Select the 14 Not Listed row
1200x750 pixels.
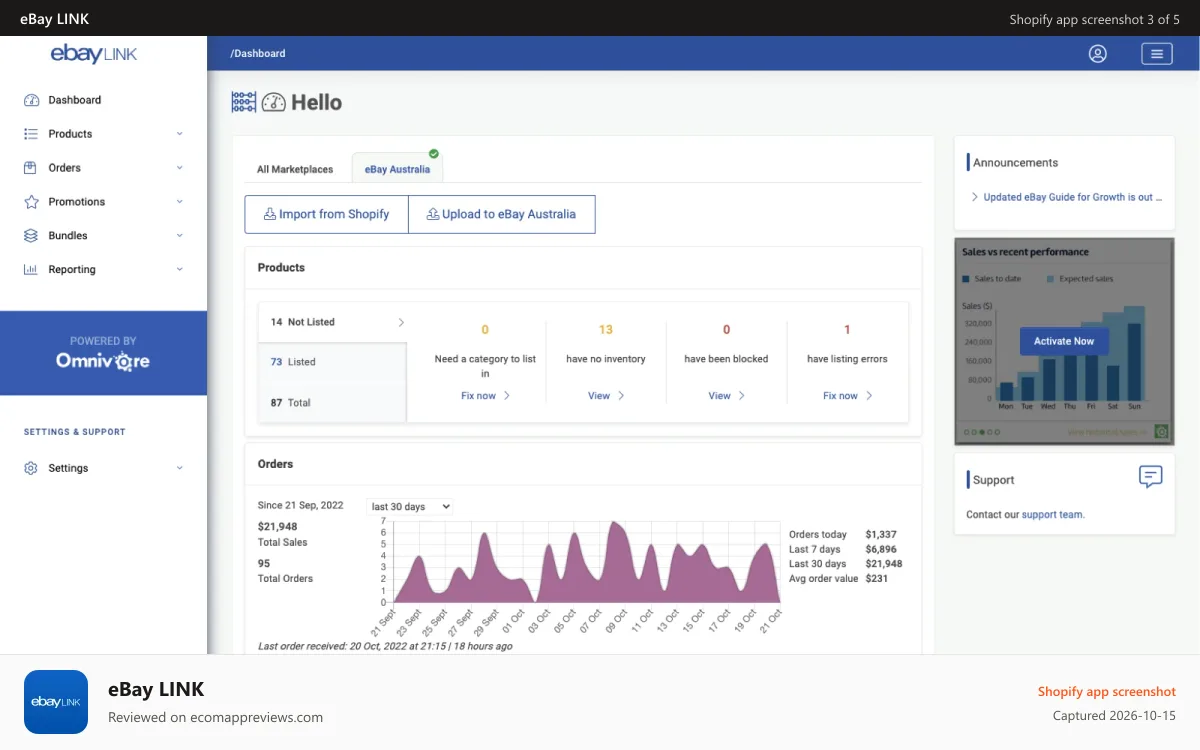[332, 322]
